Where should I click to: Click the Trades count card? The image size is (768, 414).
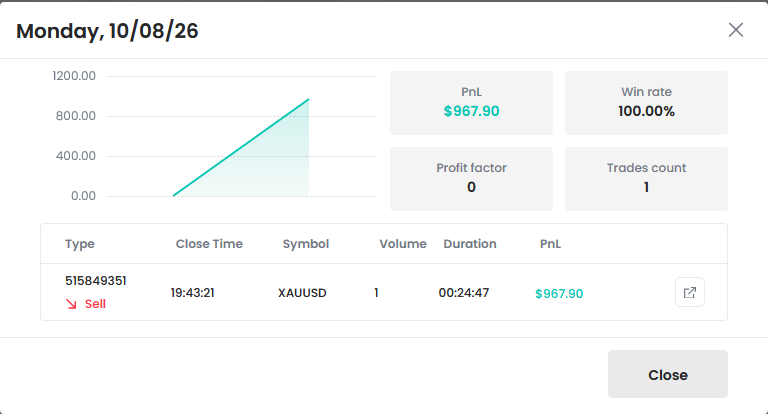coord(646,179)
